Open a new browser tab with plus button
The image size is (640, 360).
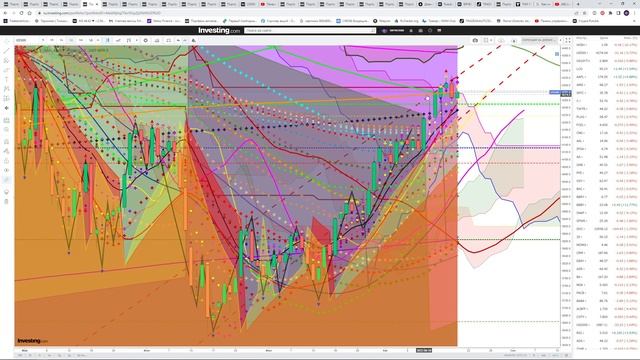click(x=578, y=4)
